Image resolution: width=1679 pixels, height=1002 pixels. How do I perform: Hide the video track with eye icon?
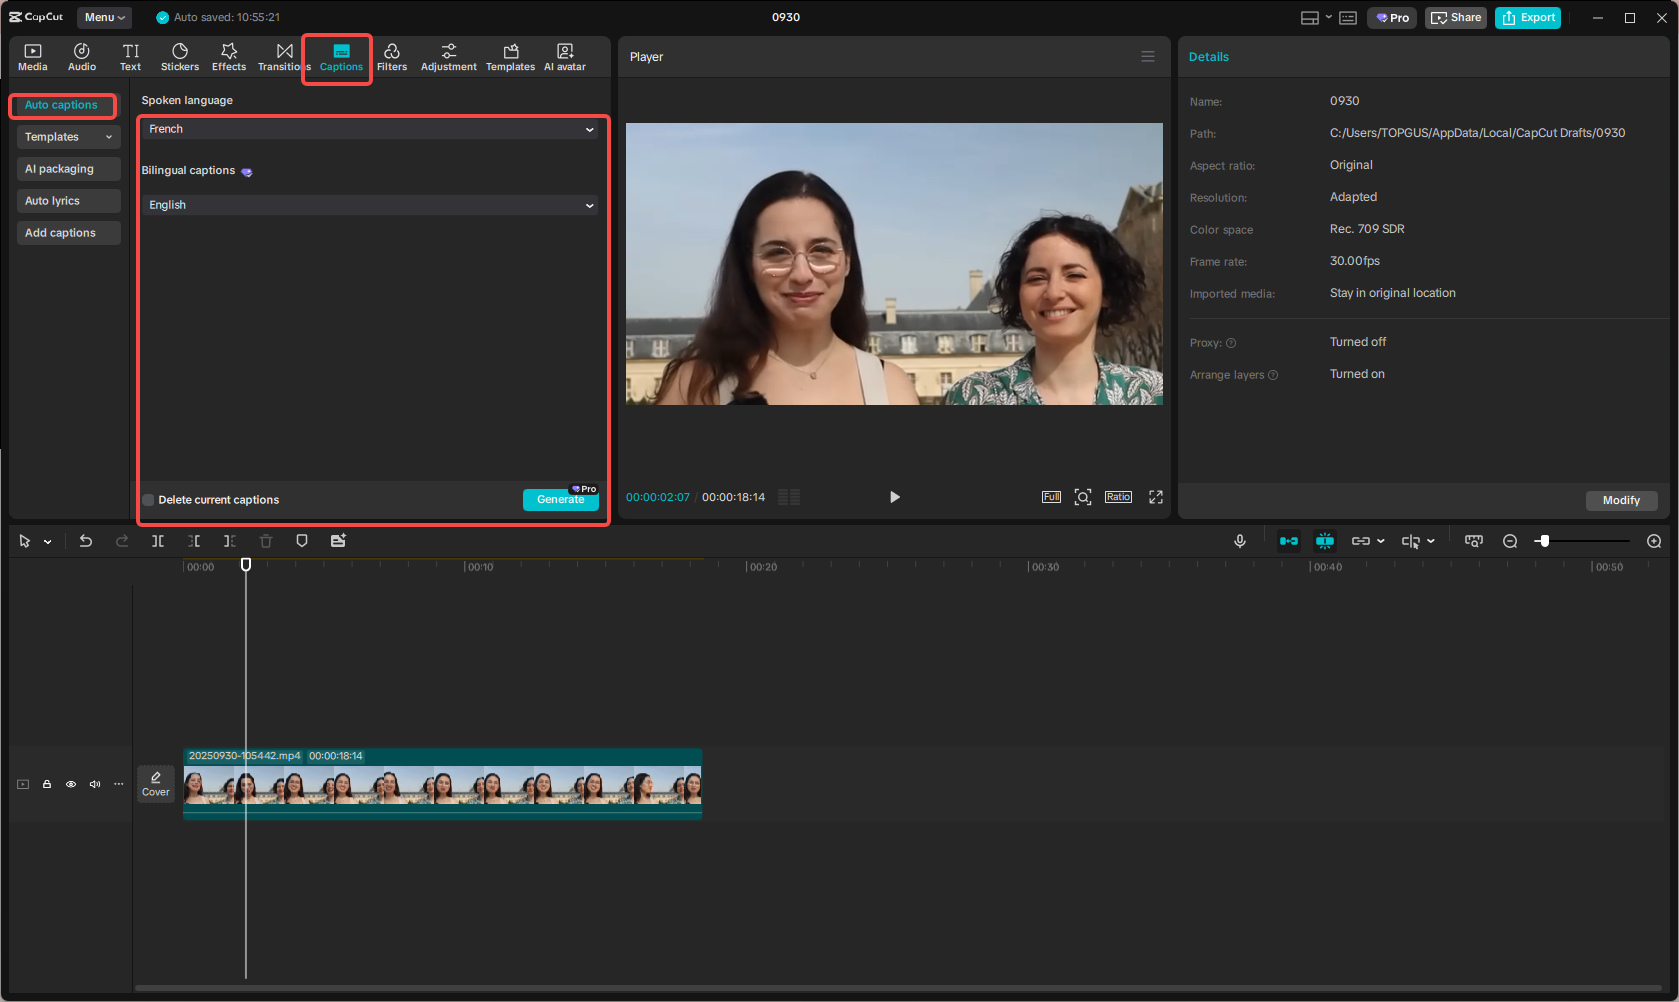tap(71, 784)
